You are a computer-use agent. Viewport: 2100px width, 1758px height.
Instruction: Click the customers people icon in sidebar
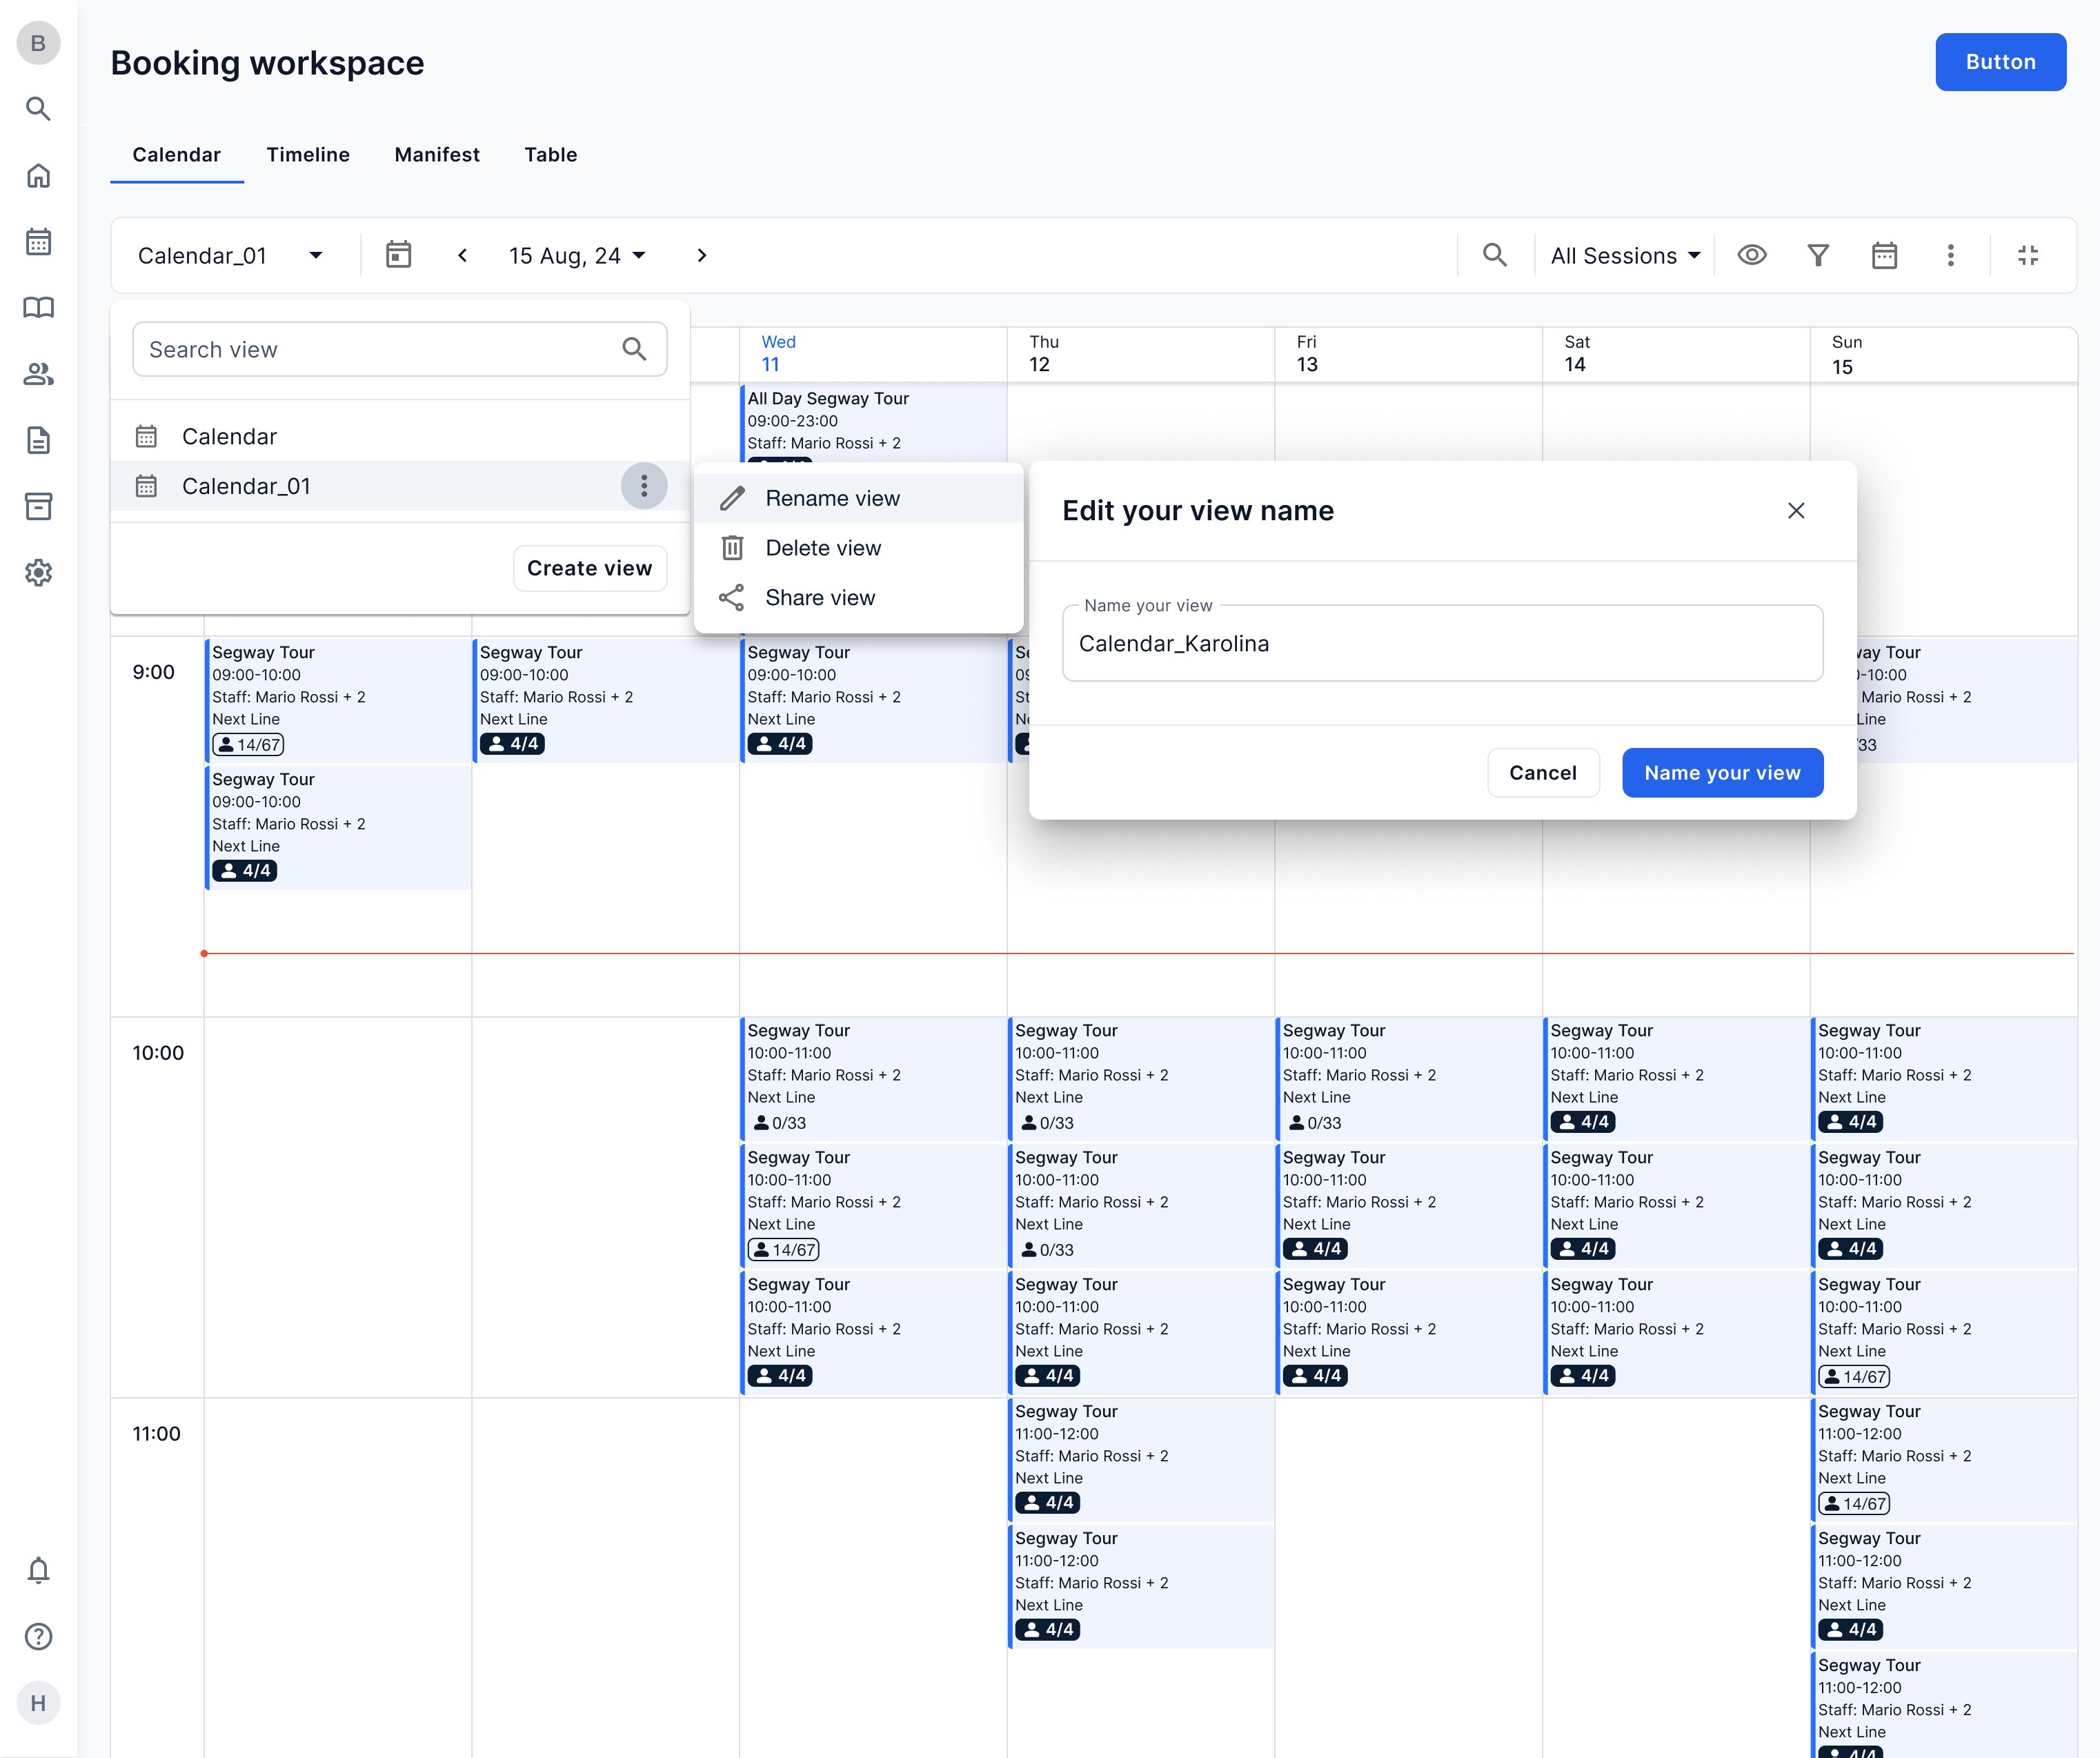tap(38, 374)
